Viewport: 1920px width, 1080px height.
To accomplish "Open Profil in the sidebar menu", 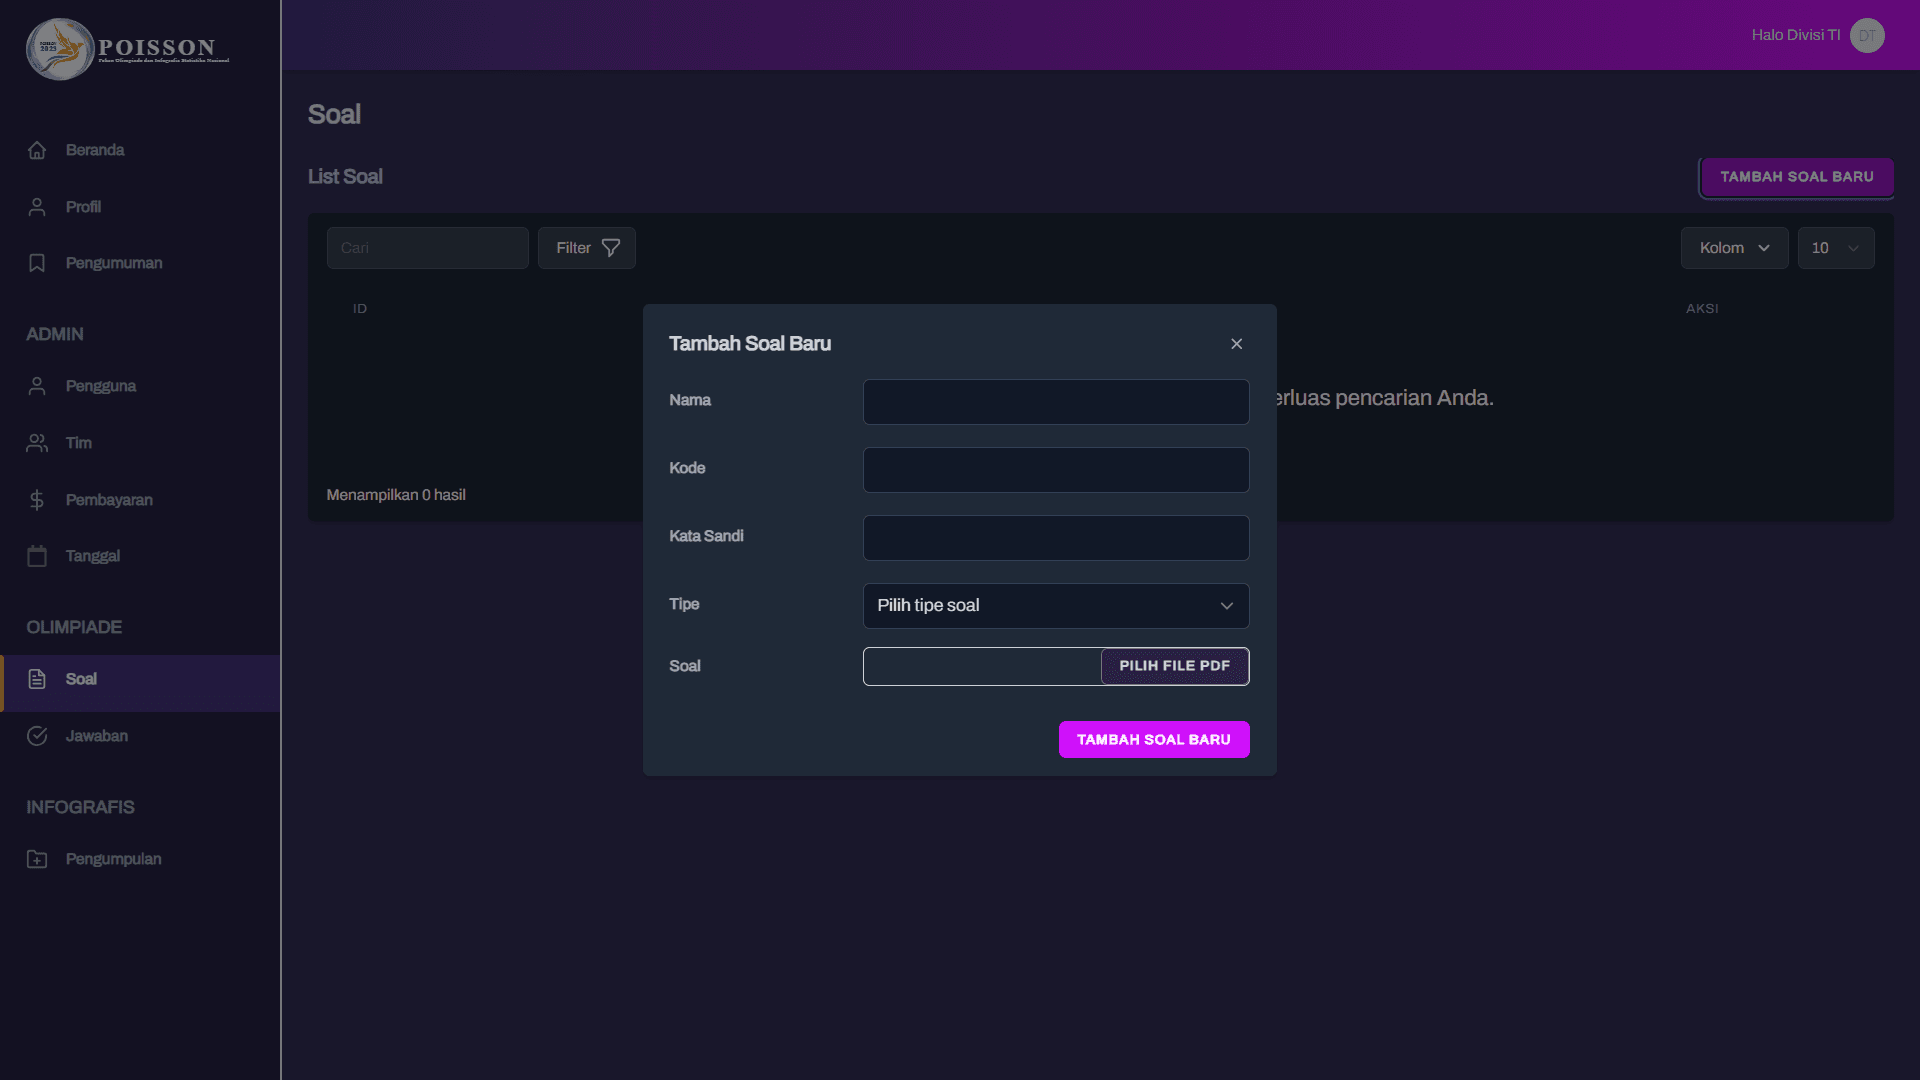I will tap(83, 207).
